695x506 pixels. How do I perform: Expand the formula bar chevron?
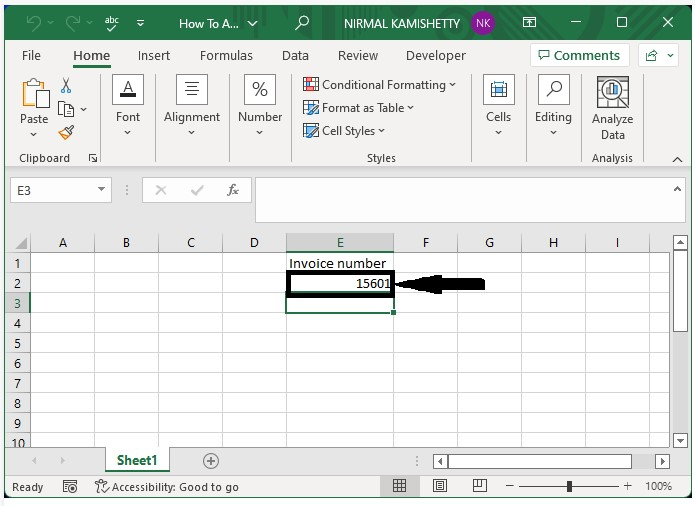click(677, 189)
